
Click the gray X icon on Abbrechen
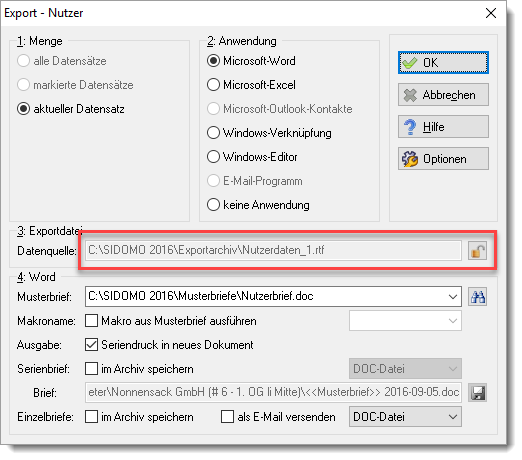point(410,95)
